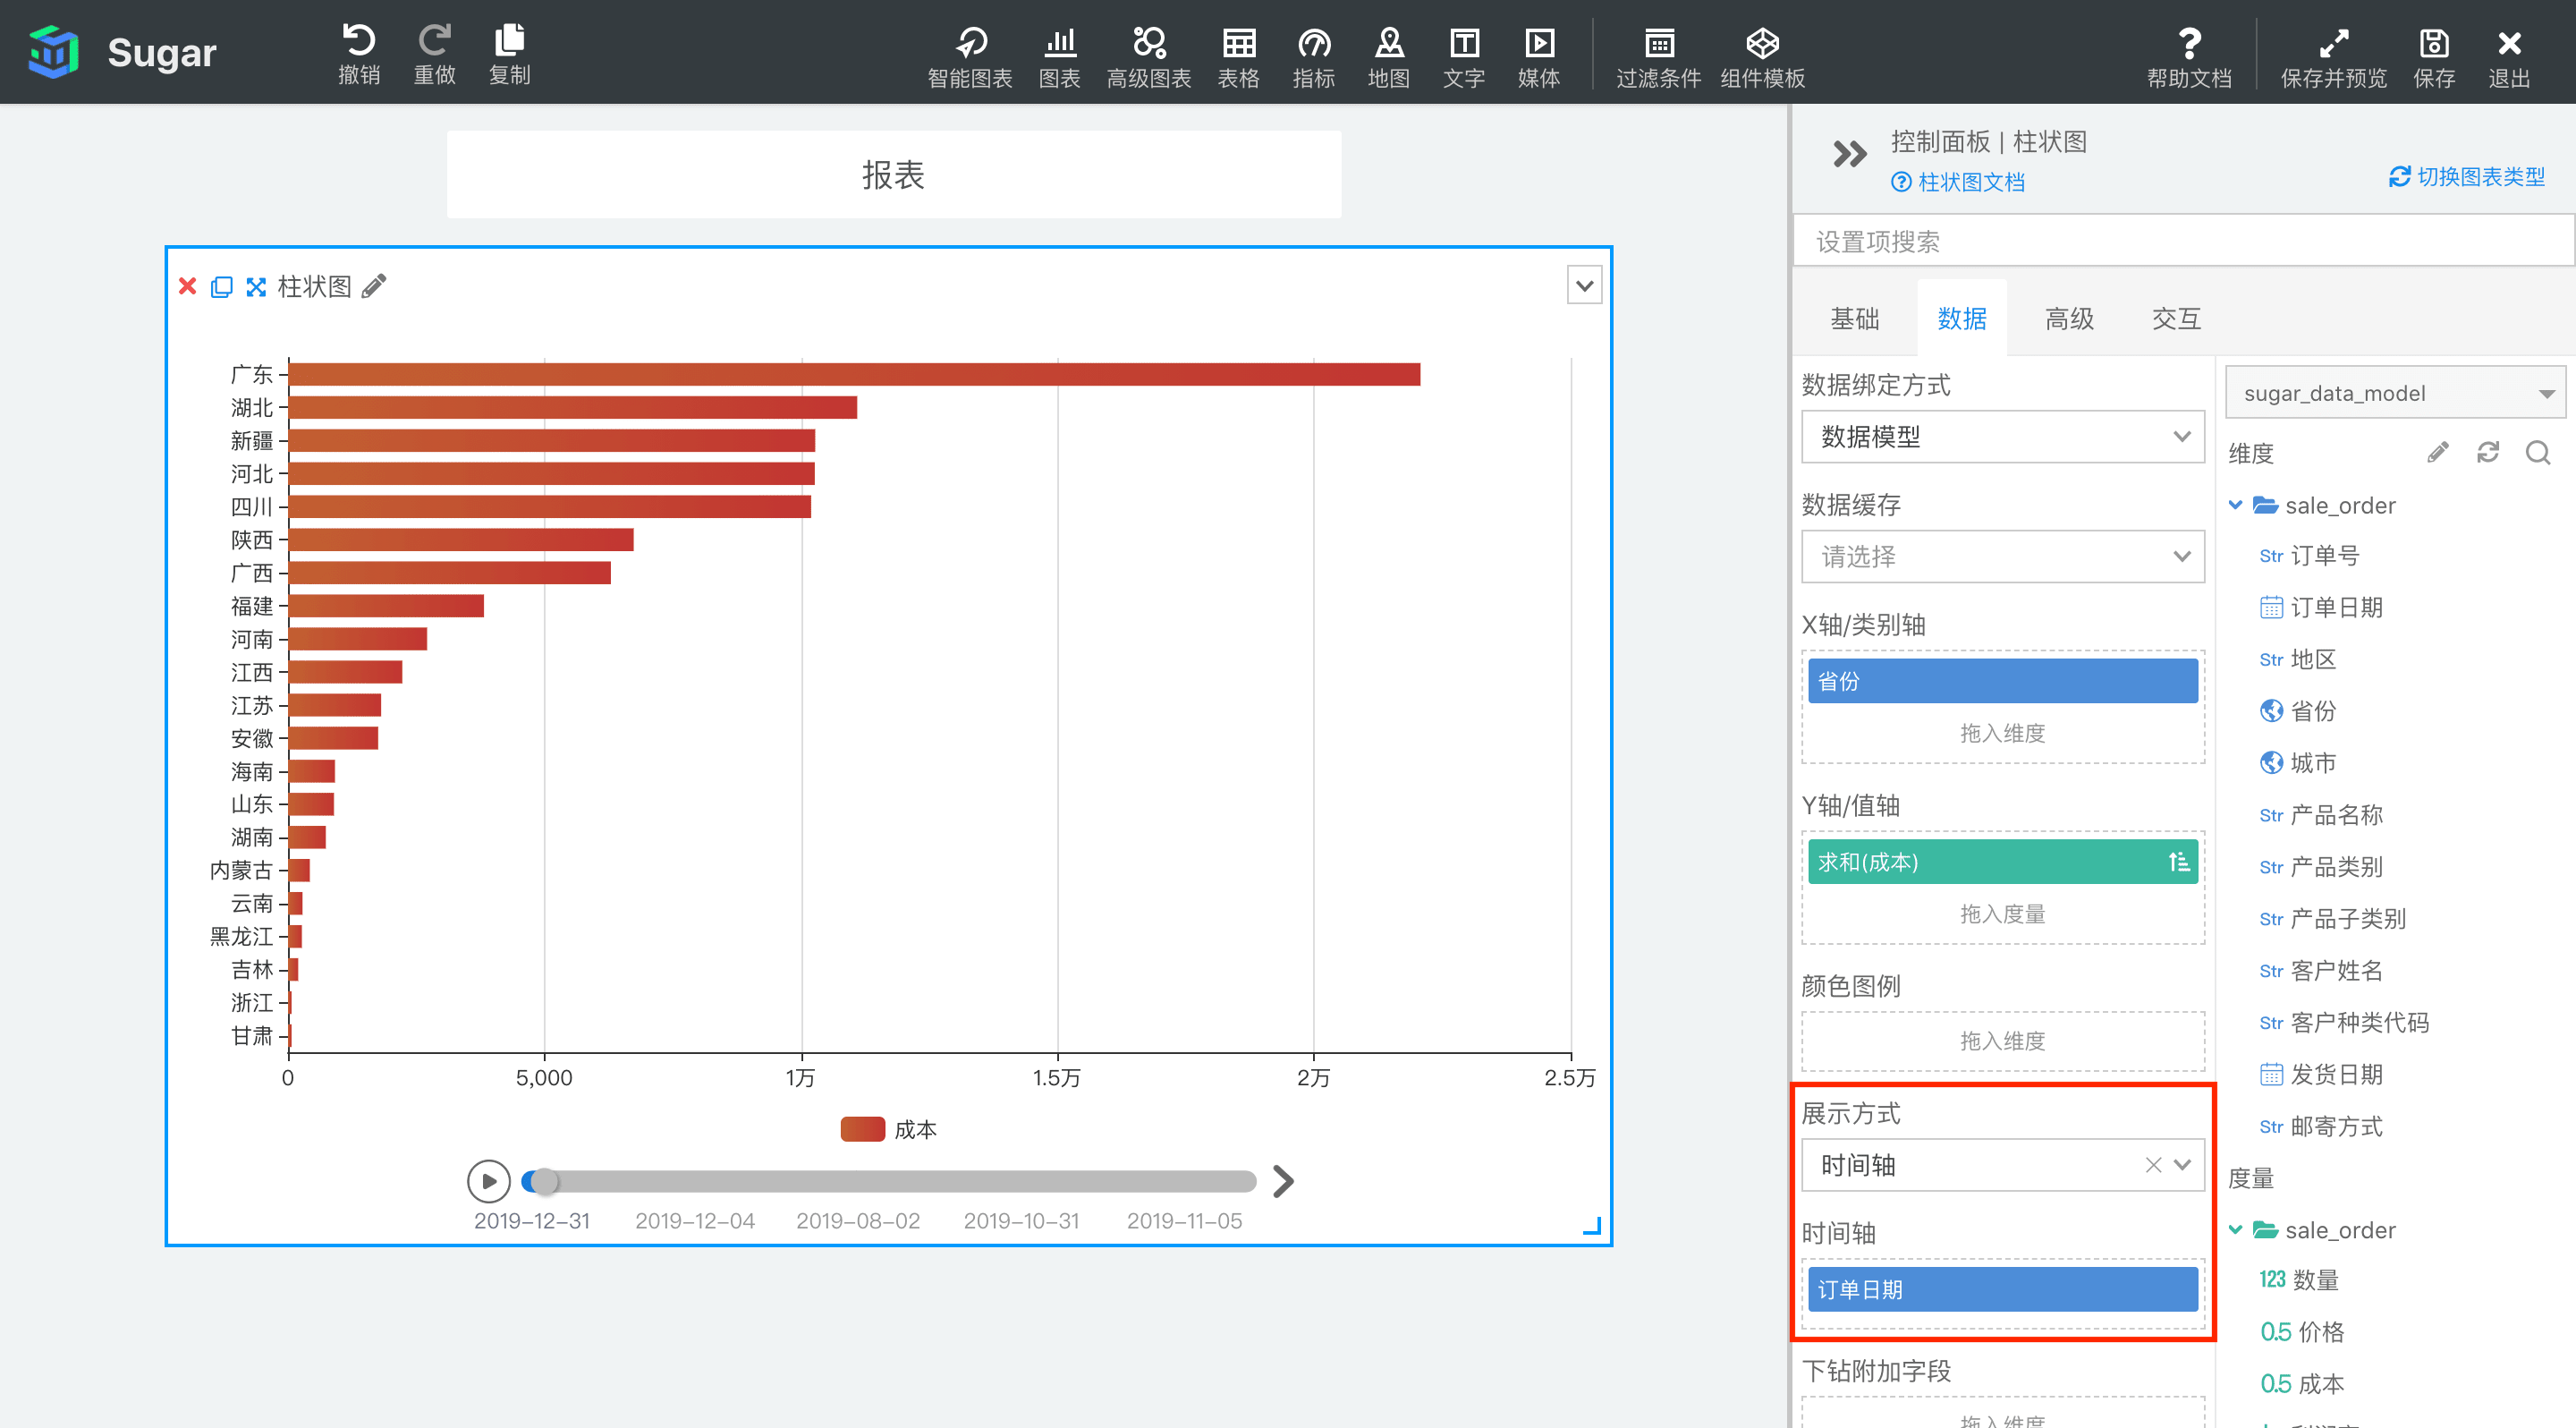Click the 设置项搜索 search field
2576x1428 pixels.
pyautogui.click(x=2183, y=241)
